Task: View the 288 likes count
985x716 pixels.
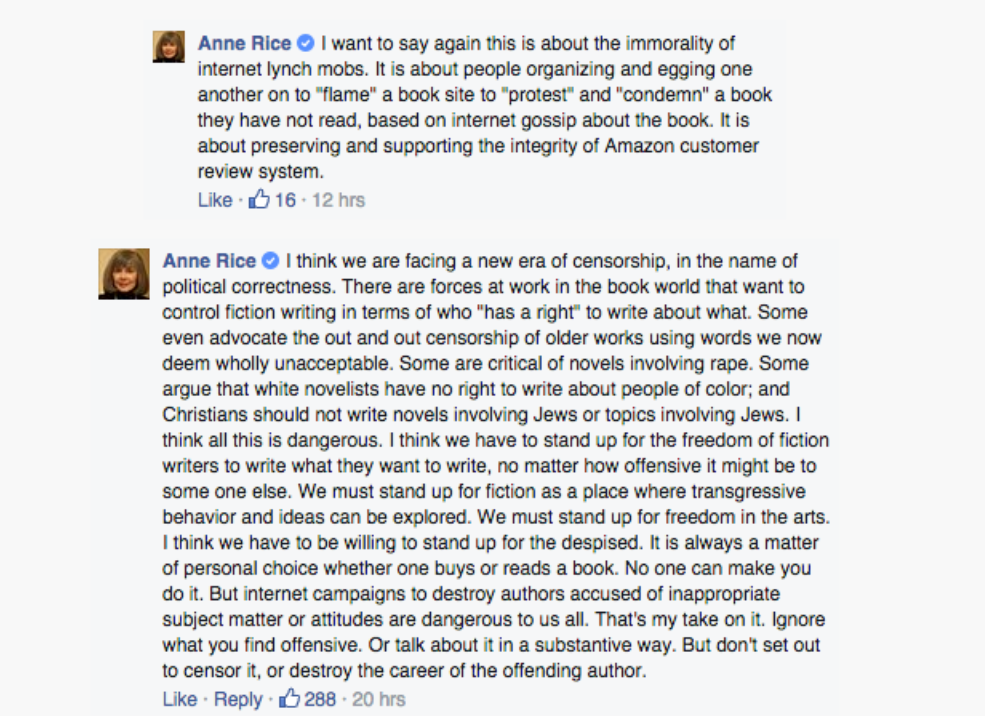Action: (x=320, y=698)
